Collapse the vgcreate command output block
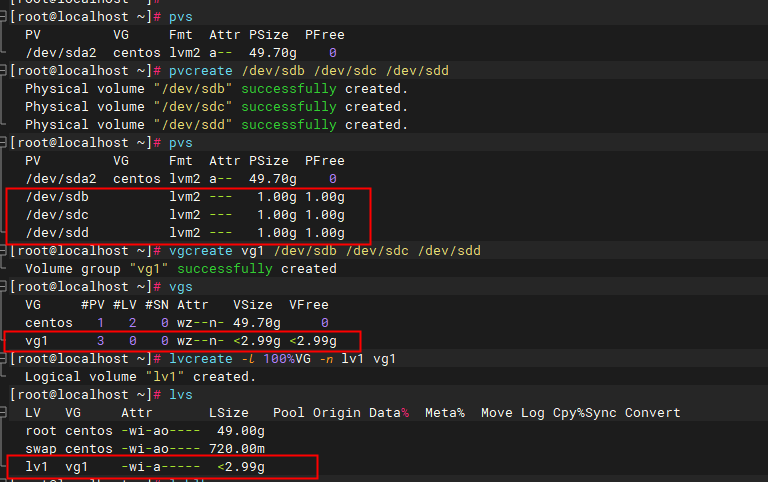Viewport: 768px width, 482px height. pyautogui.click(x=3, y=251)
